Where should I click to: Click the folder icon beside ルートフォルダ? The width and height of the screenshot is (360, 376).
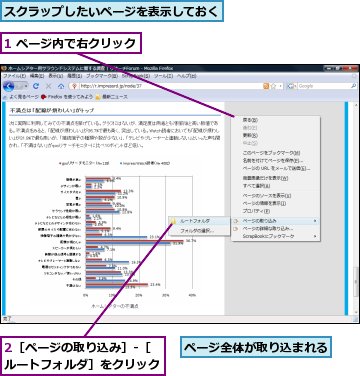(x=173, y=221)
